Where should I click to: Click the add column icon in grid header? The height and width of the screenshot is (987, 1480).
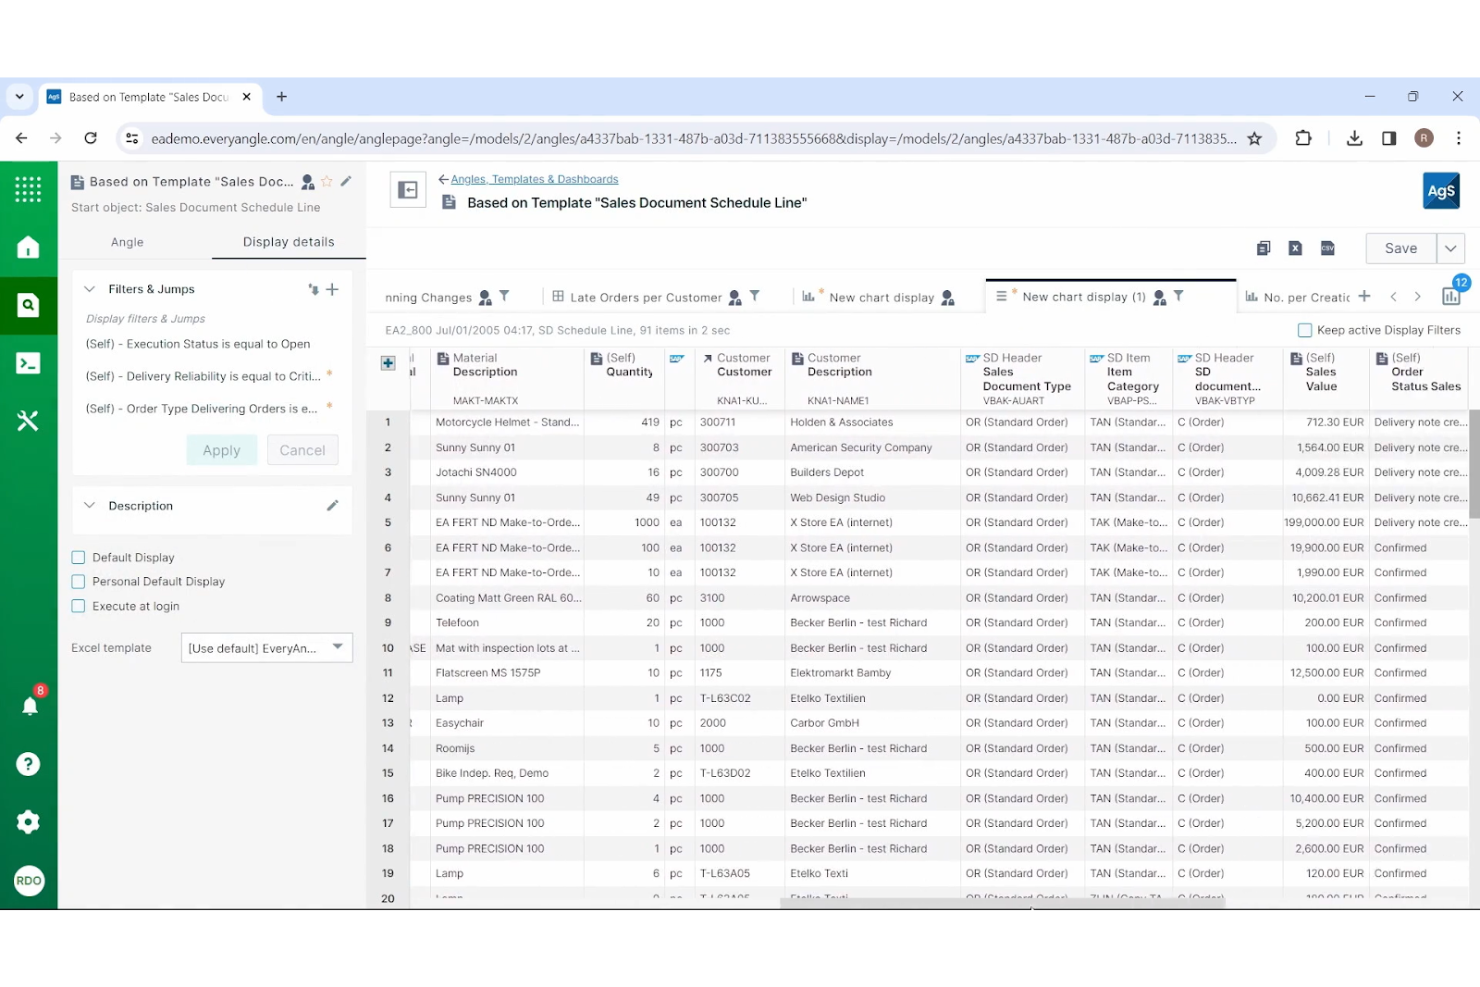point(388,363)
